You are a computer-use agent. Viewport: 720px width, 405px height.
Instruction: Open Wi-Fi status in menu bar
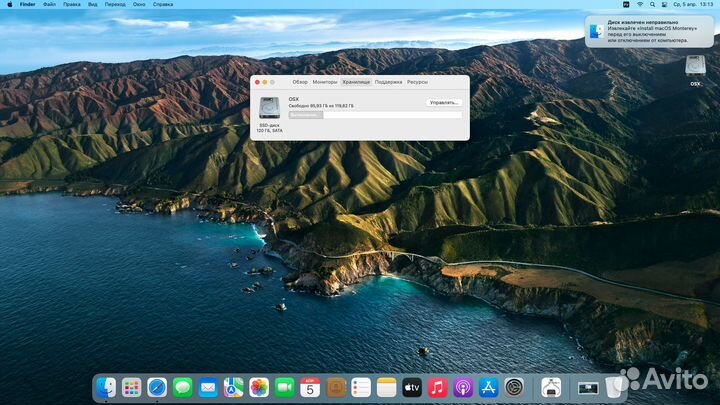(640, 4)
